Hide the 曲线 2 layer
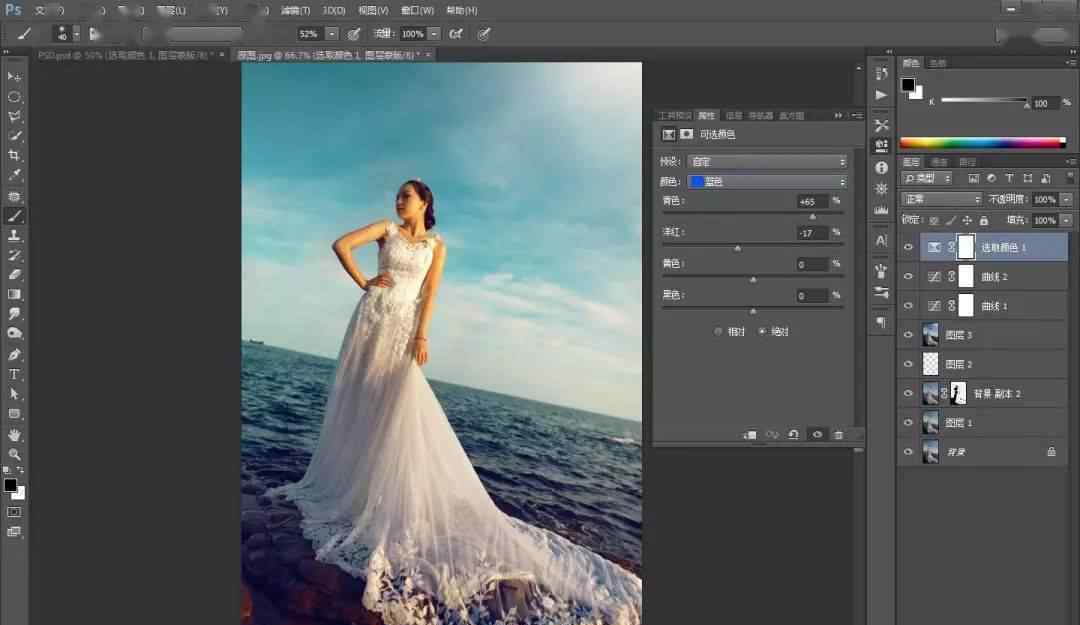The width and height of the screenshot is (1080, 625). pos(908,276)
